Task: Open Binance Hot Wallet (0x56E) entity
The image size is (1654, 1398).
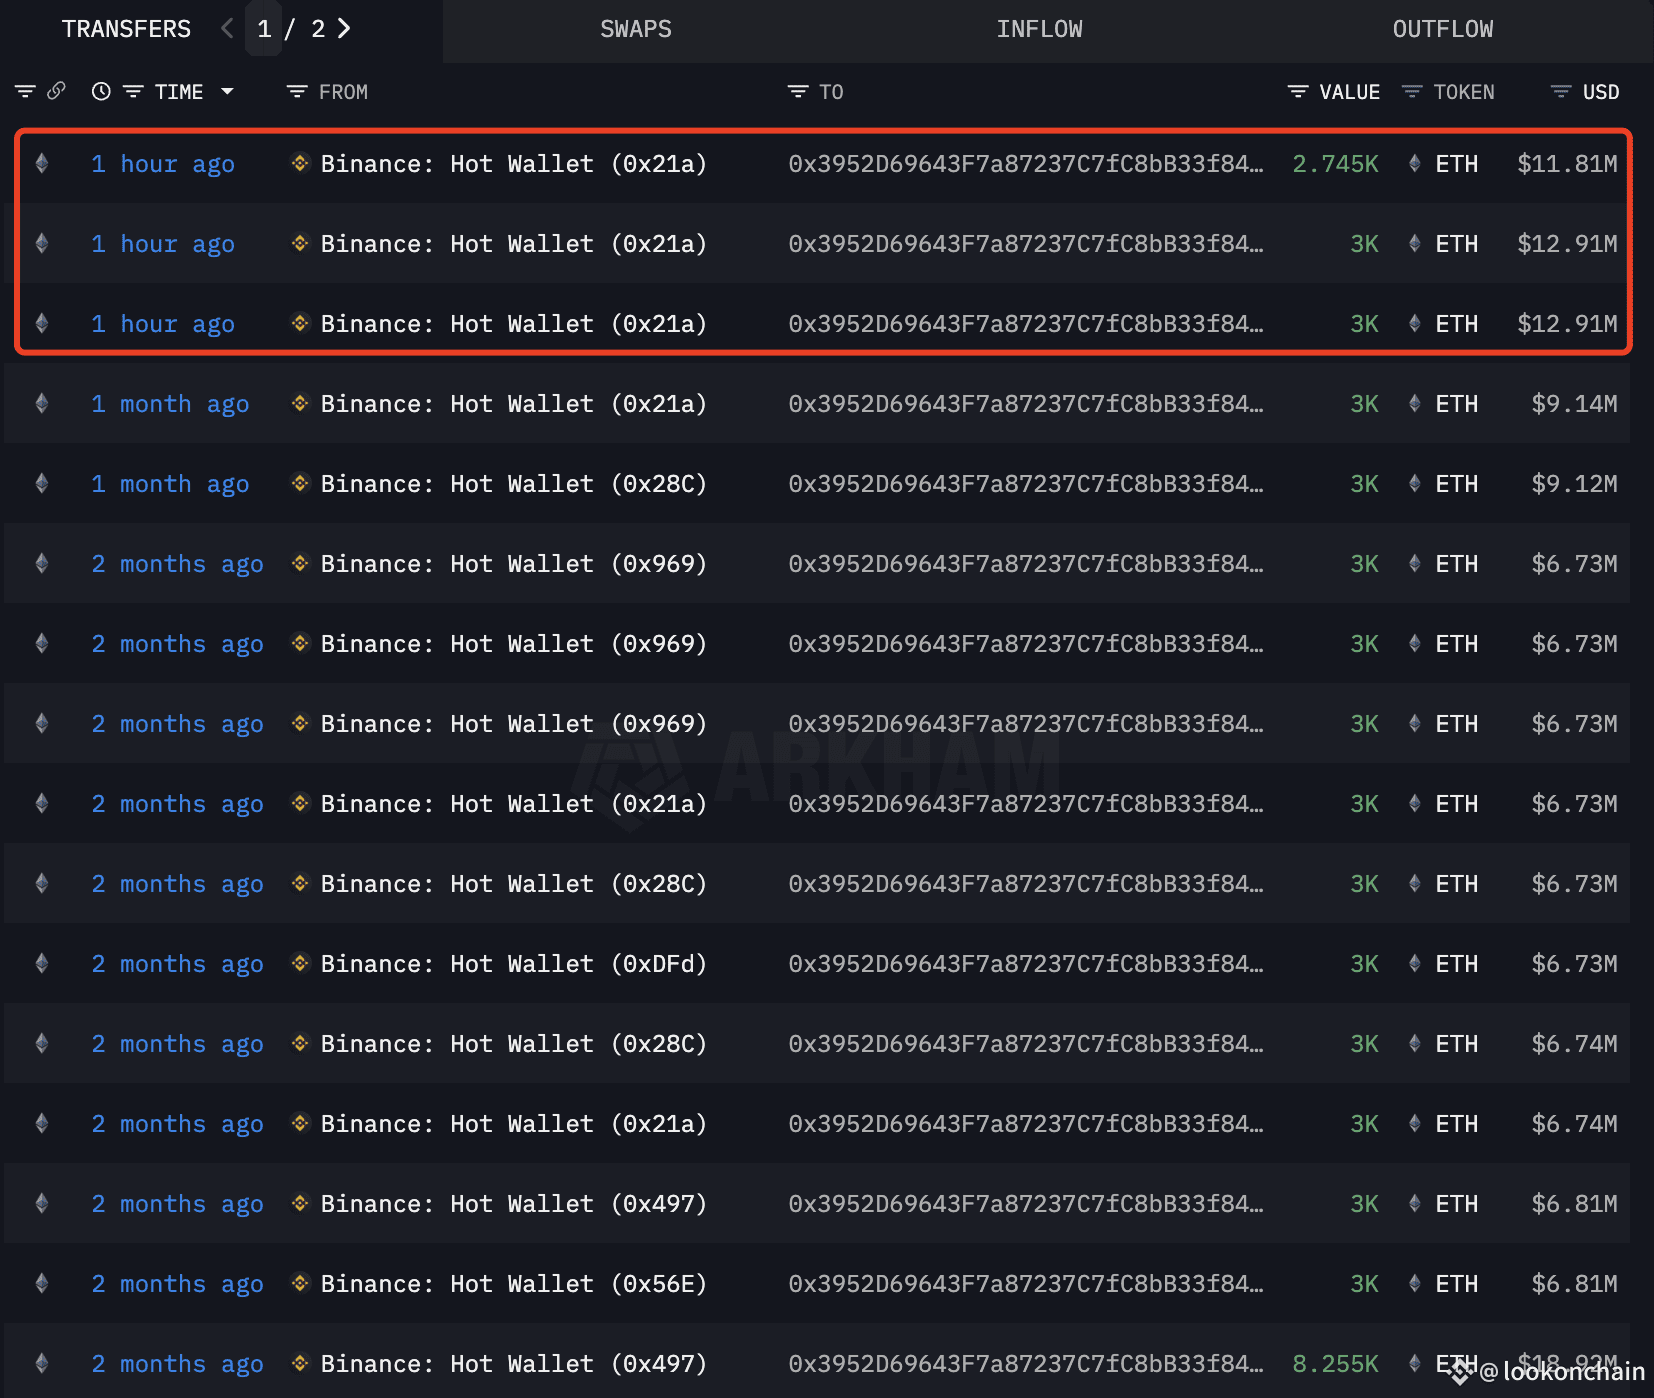Action: (514, 1284)
